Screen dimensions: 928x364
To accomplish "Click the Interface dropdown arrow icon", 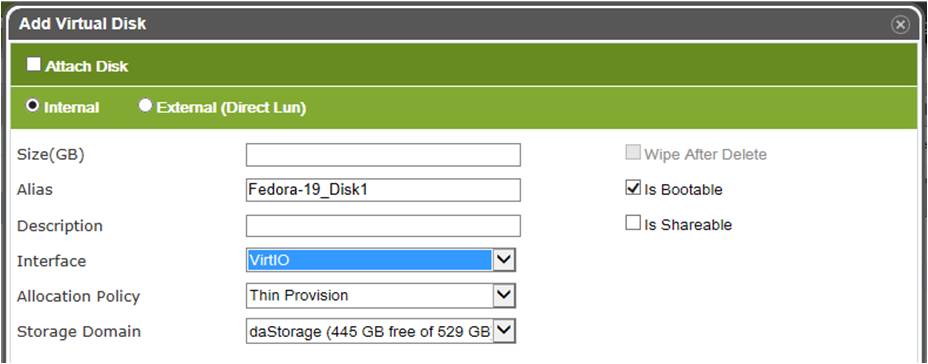I will click(504, 260).
